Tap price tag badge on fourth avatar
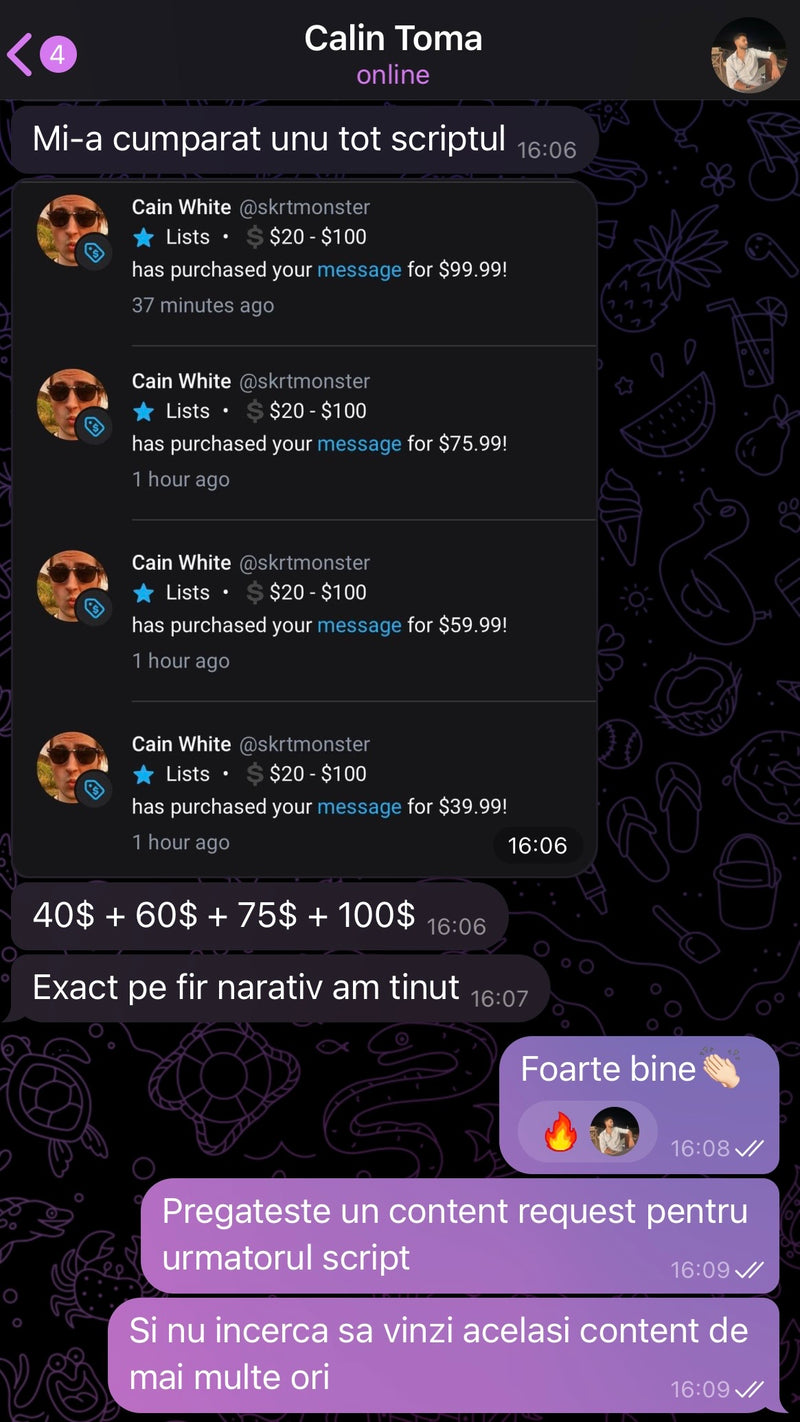 [94, 790]
